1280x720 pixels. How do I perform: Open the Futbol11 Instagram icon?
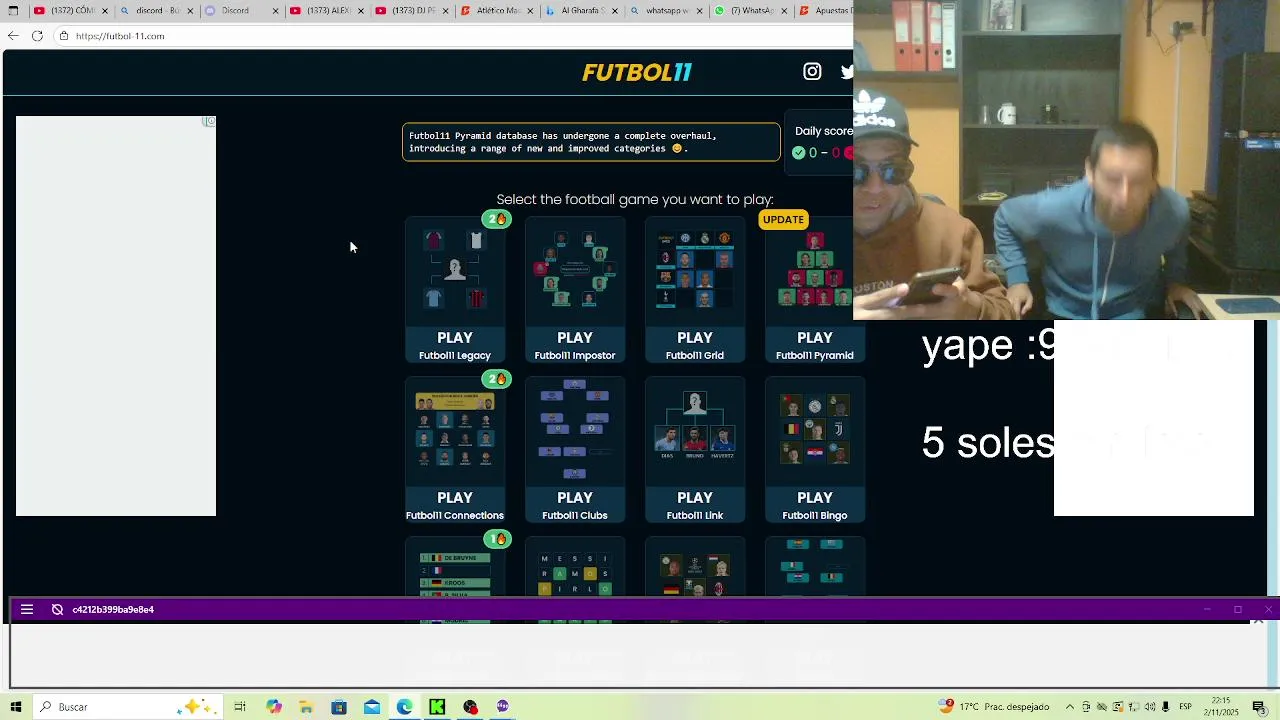click(812, 71)
